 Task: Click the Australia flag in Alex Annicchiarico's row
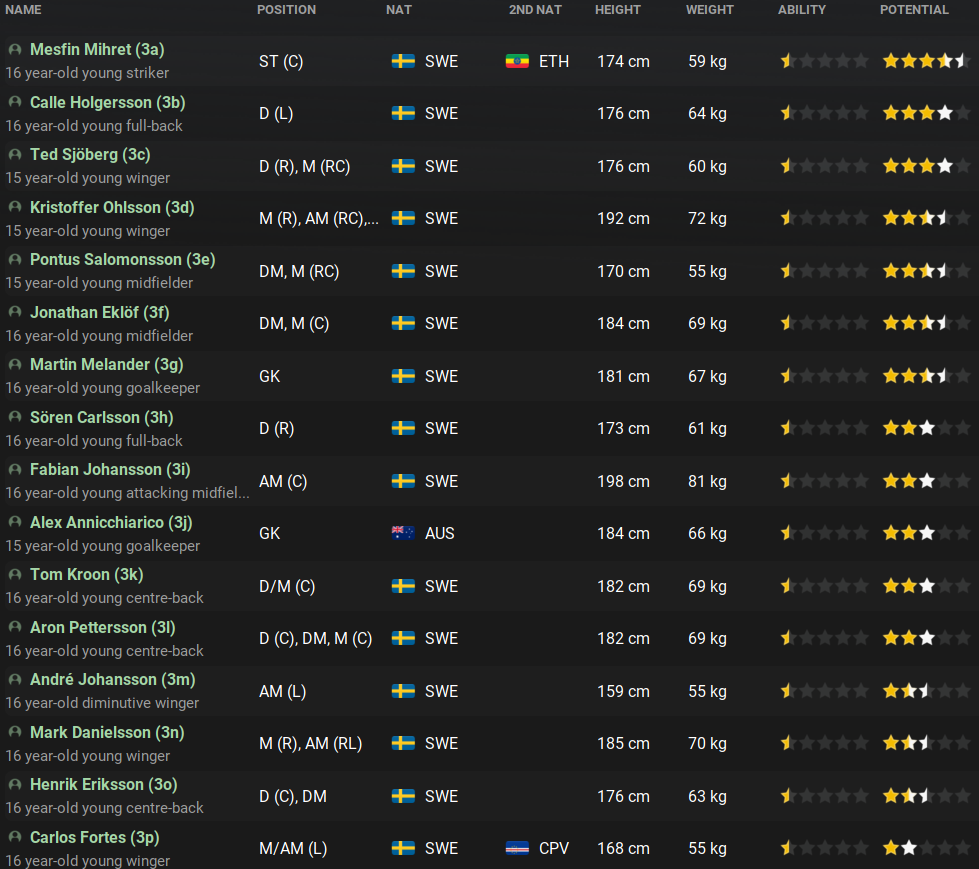403,533
